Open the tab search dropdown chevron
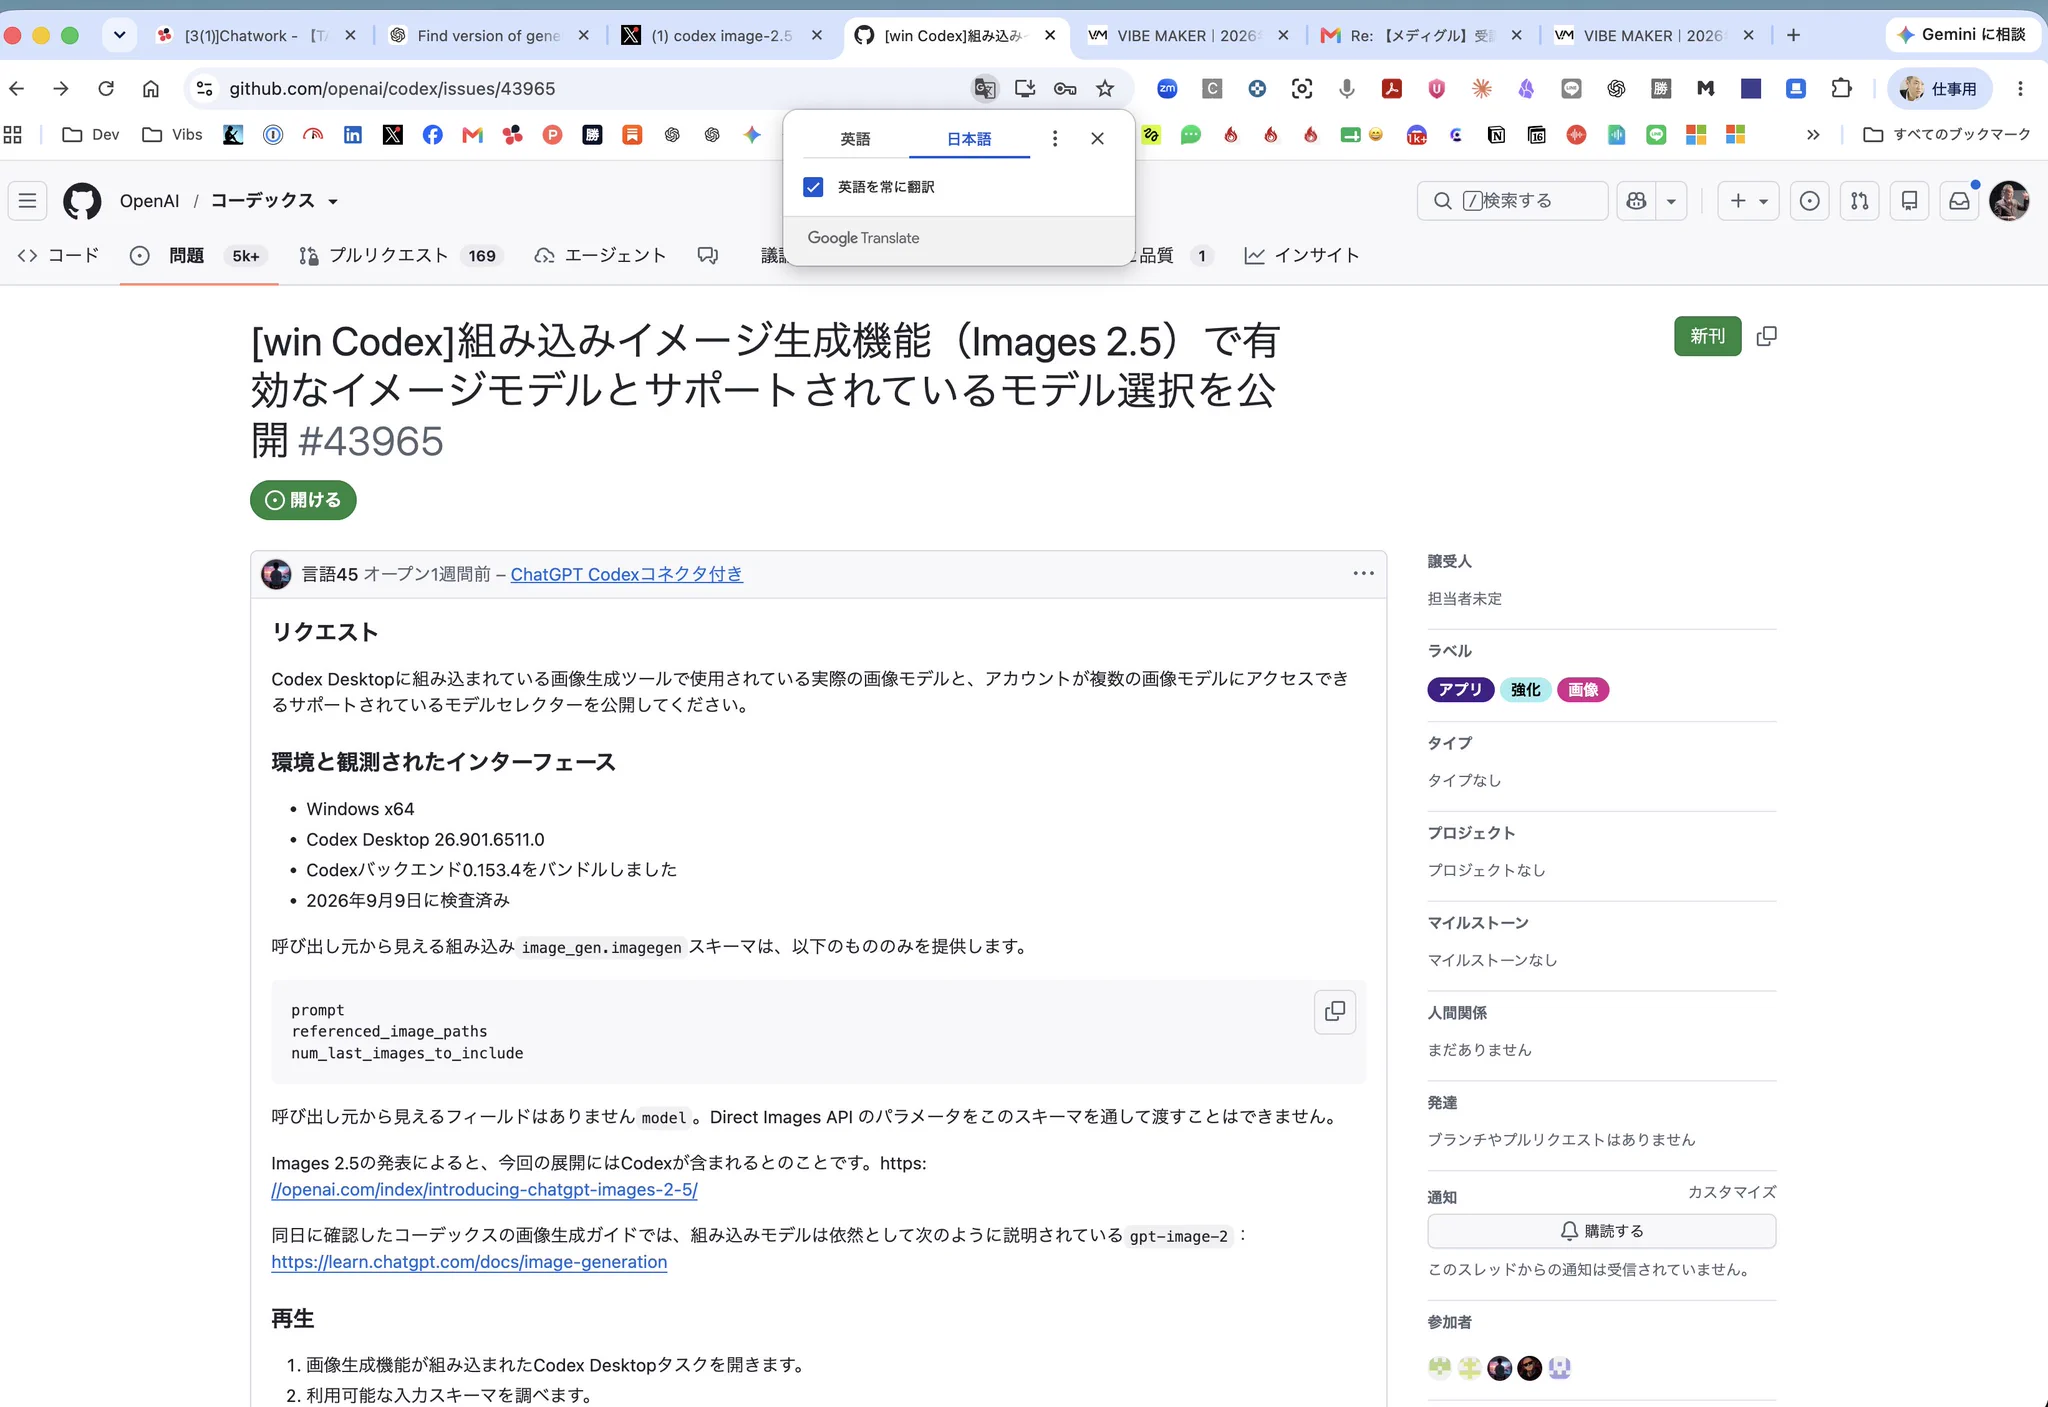Image resolution: width=2048 pixels, height=1407 pixels. (119, 35)
